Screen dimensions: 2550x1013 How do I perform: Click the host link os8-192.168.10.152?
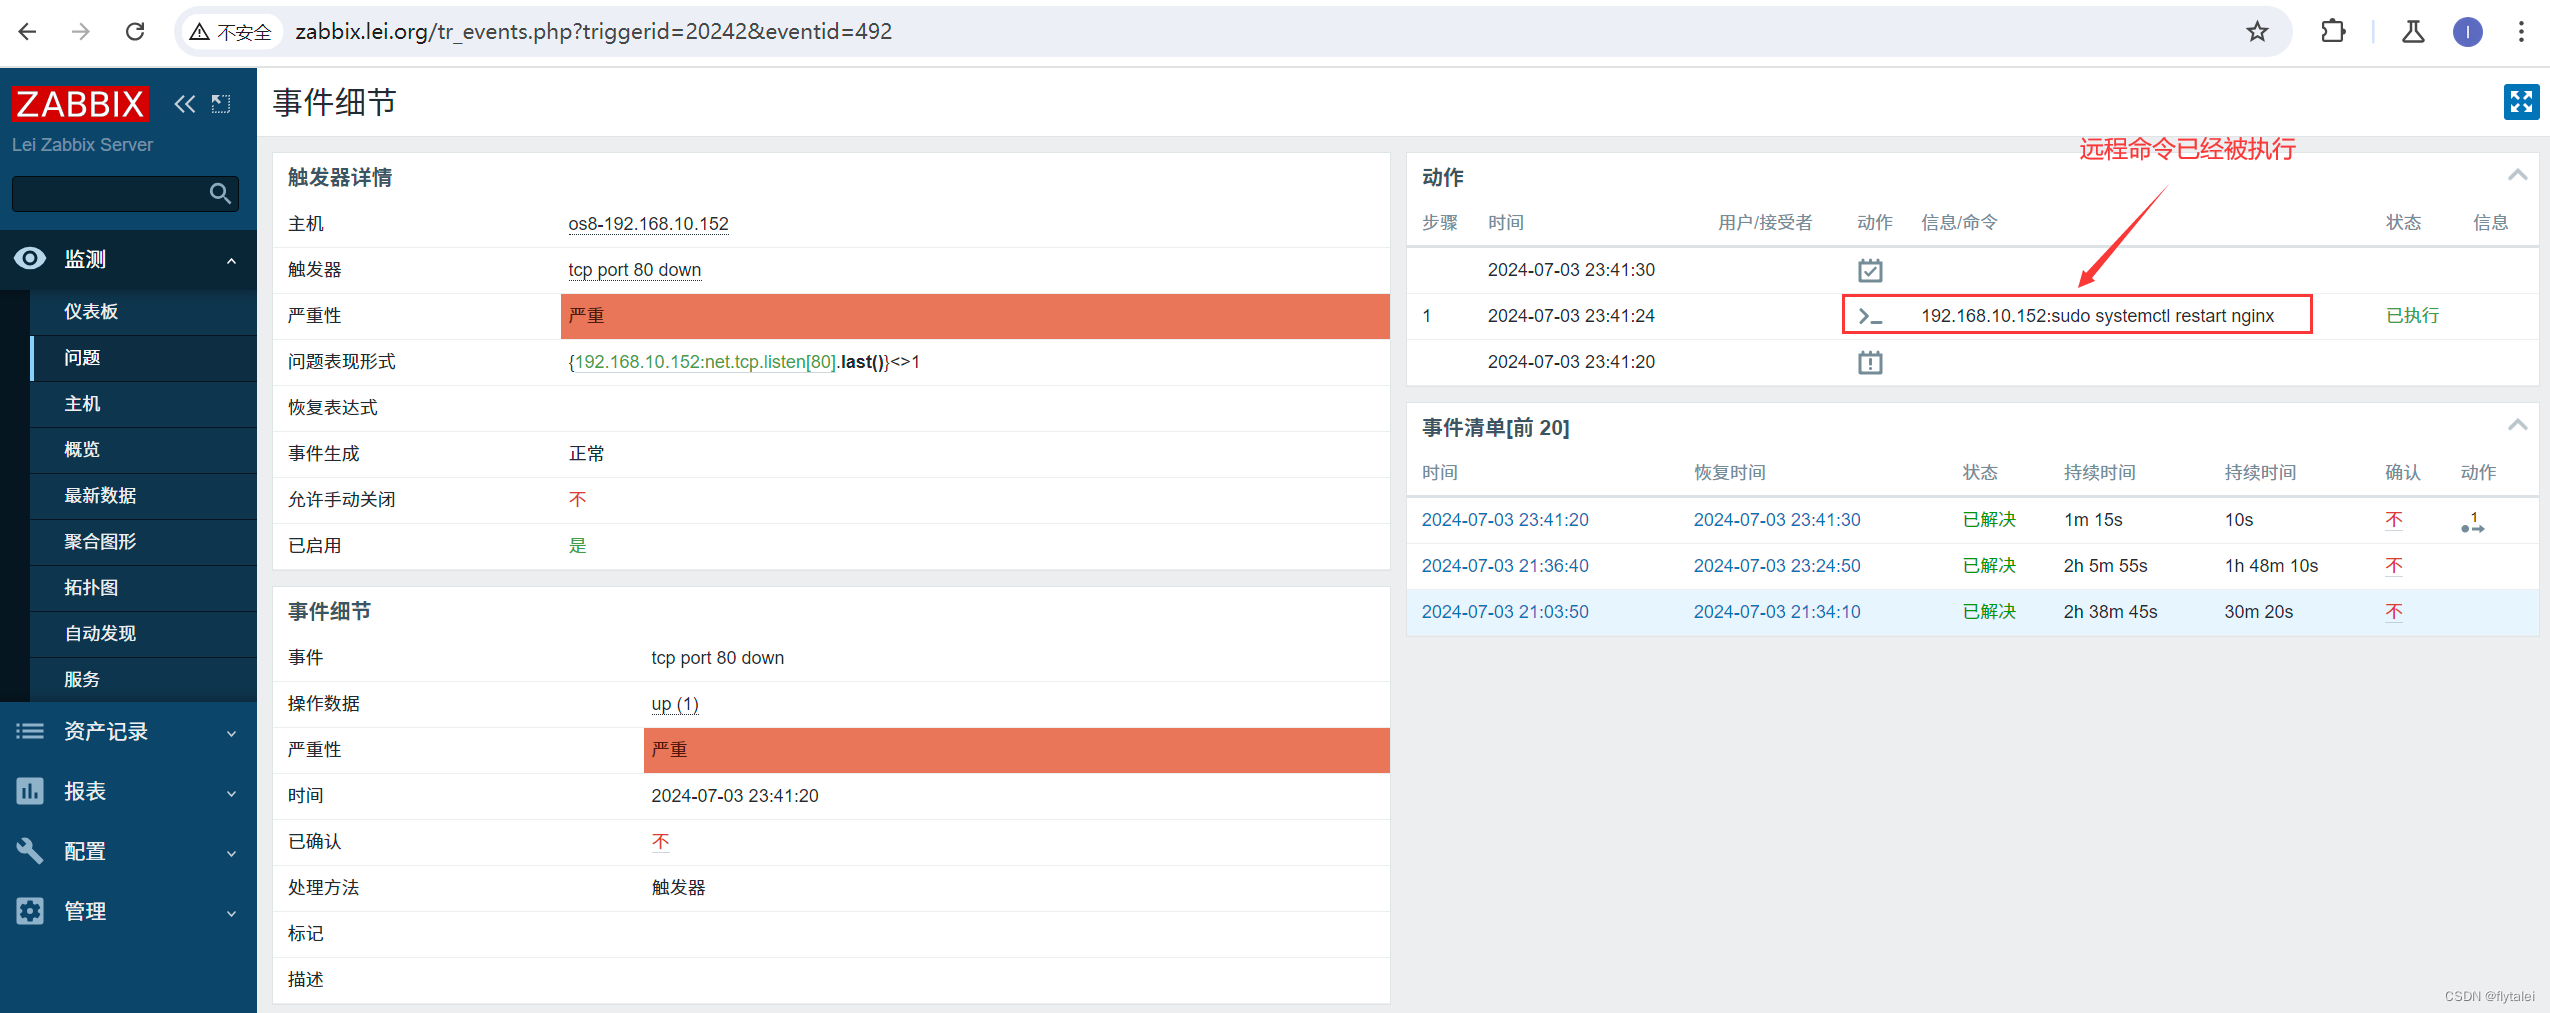[648, 224]
